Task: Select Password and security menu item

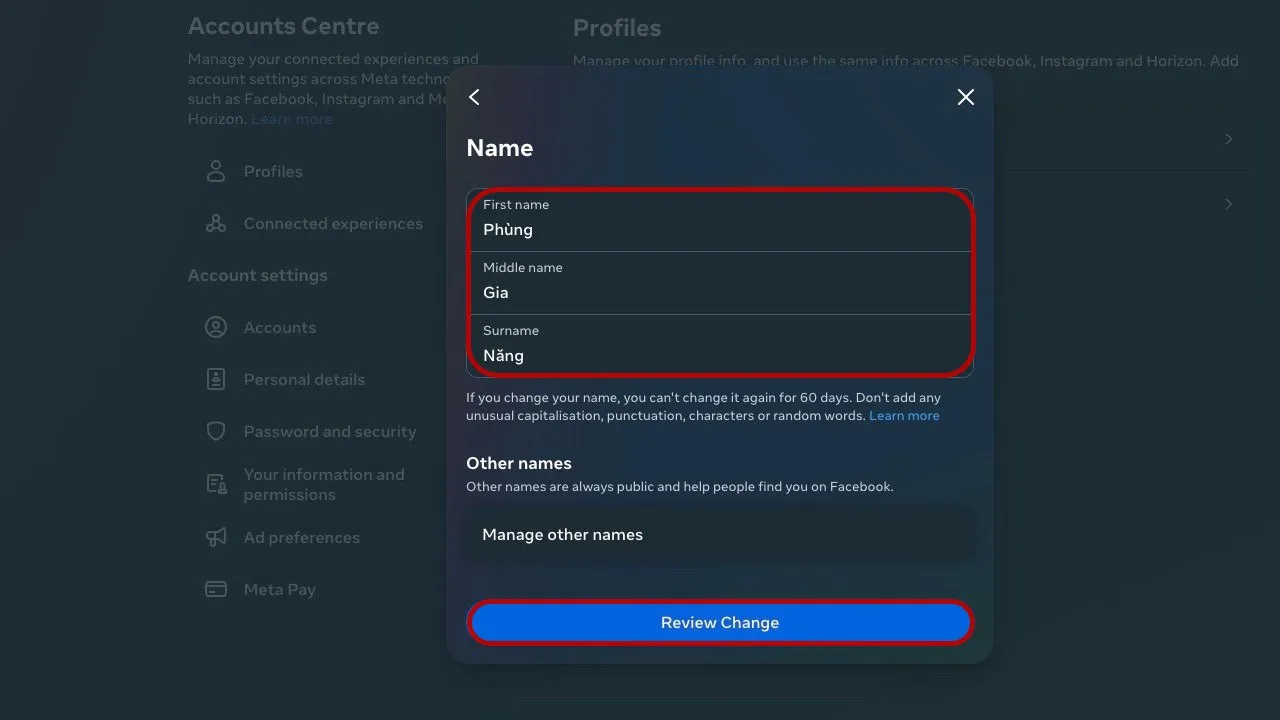Action: pos(329,432)
